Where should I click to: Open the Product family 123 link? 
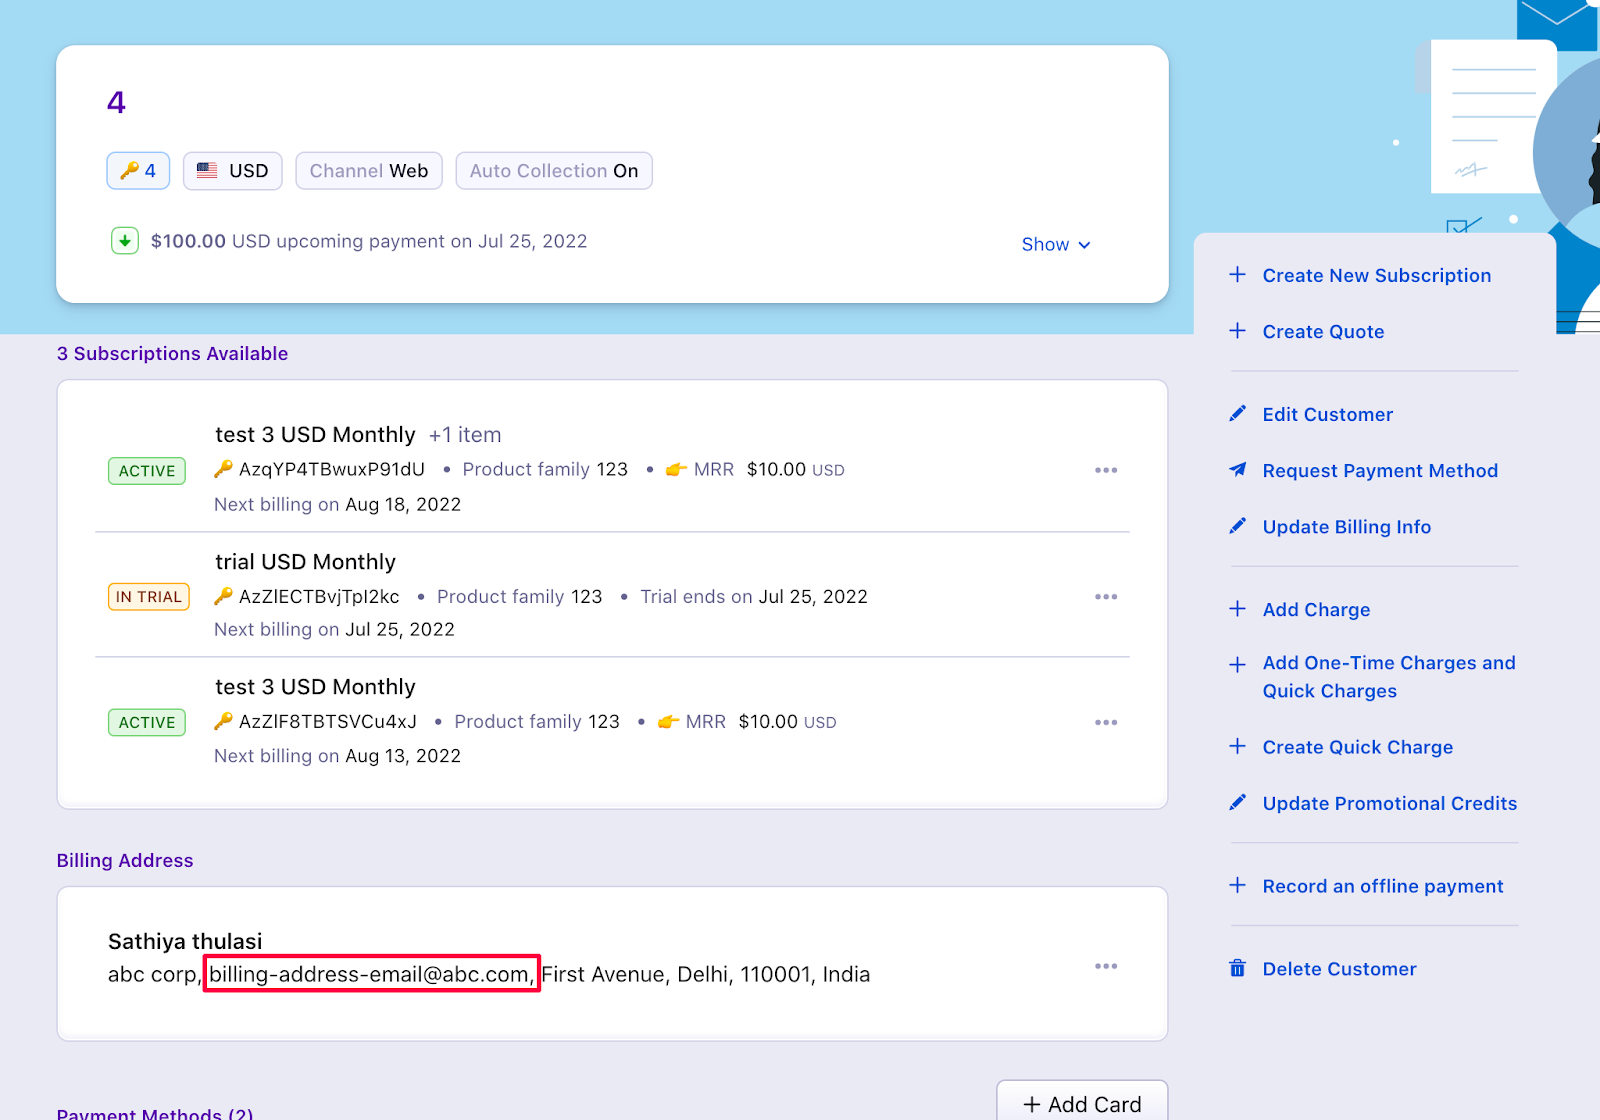[544, 469]
